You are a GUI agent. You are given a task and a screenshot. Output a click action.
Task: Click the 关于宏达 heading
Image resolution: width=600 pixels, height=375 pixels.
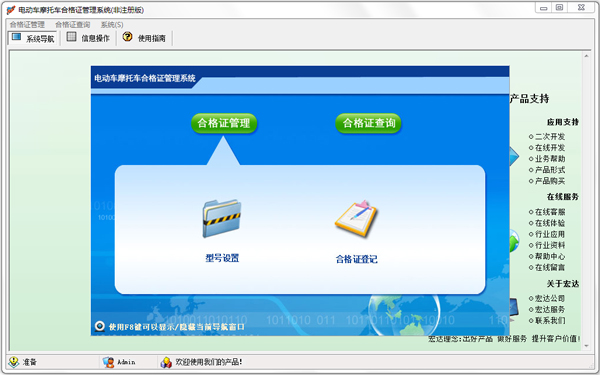coord(562,284)
